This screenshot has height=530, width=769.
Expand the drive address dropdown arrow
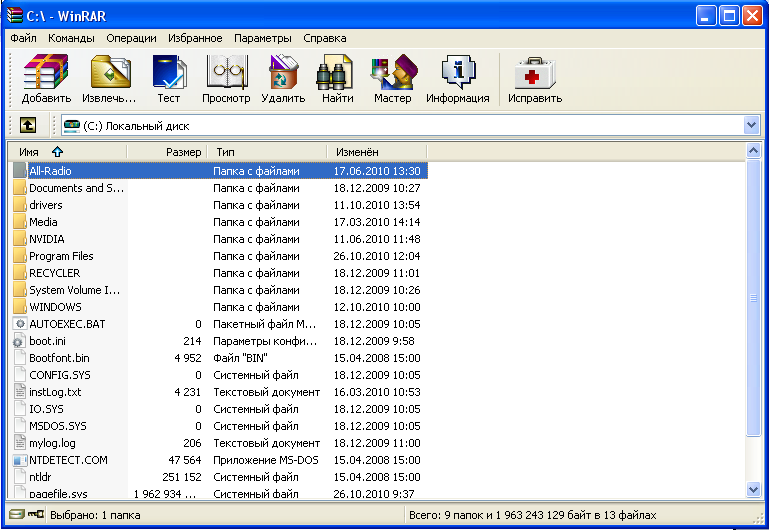tap(751, 125)
